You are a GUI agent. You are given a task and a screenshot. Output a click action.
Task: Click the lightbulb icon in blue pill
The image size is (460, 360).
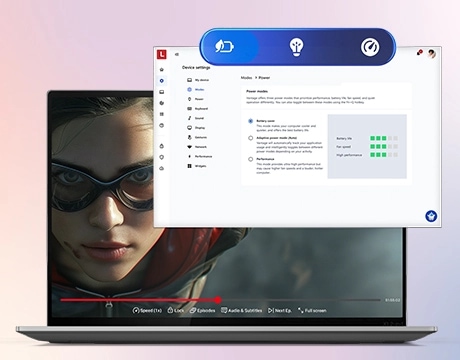(296, 47)
